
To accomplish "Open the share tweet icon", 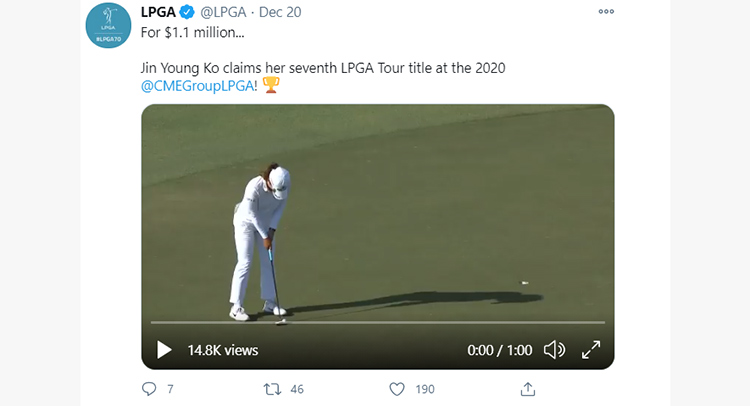I will click(528, 389).
